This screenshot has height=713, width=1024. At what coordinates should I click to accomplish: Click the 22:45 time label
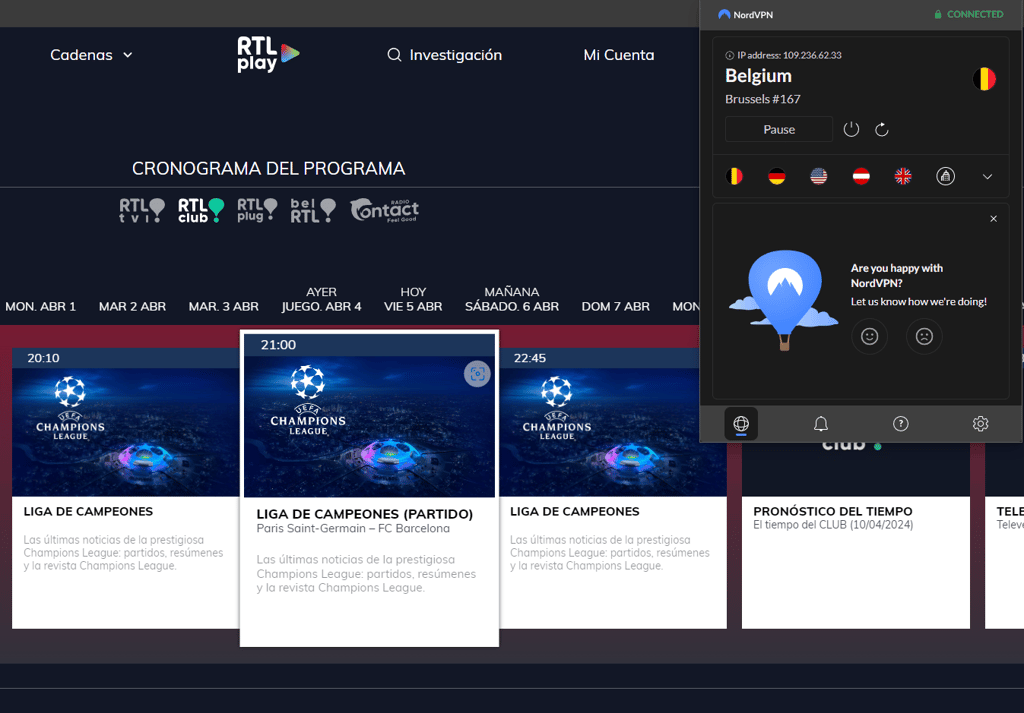click(530, 358)
